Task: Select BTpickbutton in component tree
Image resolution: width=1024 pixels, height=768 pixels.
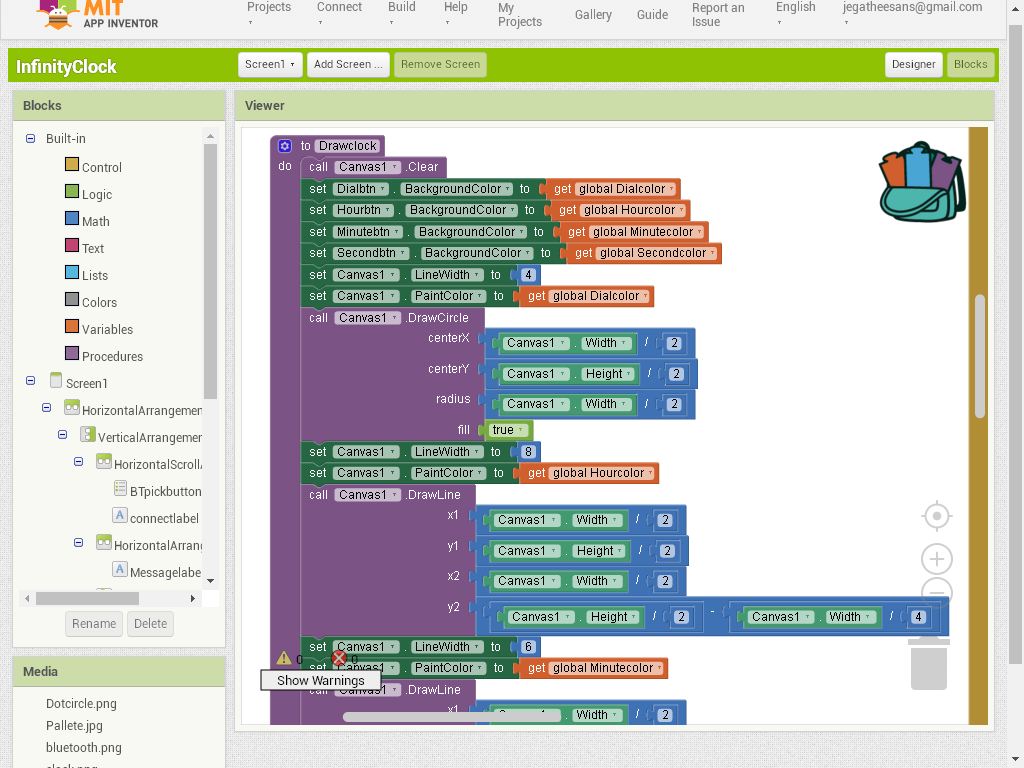Action: [x=165, y=491]
